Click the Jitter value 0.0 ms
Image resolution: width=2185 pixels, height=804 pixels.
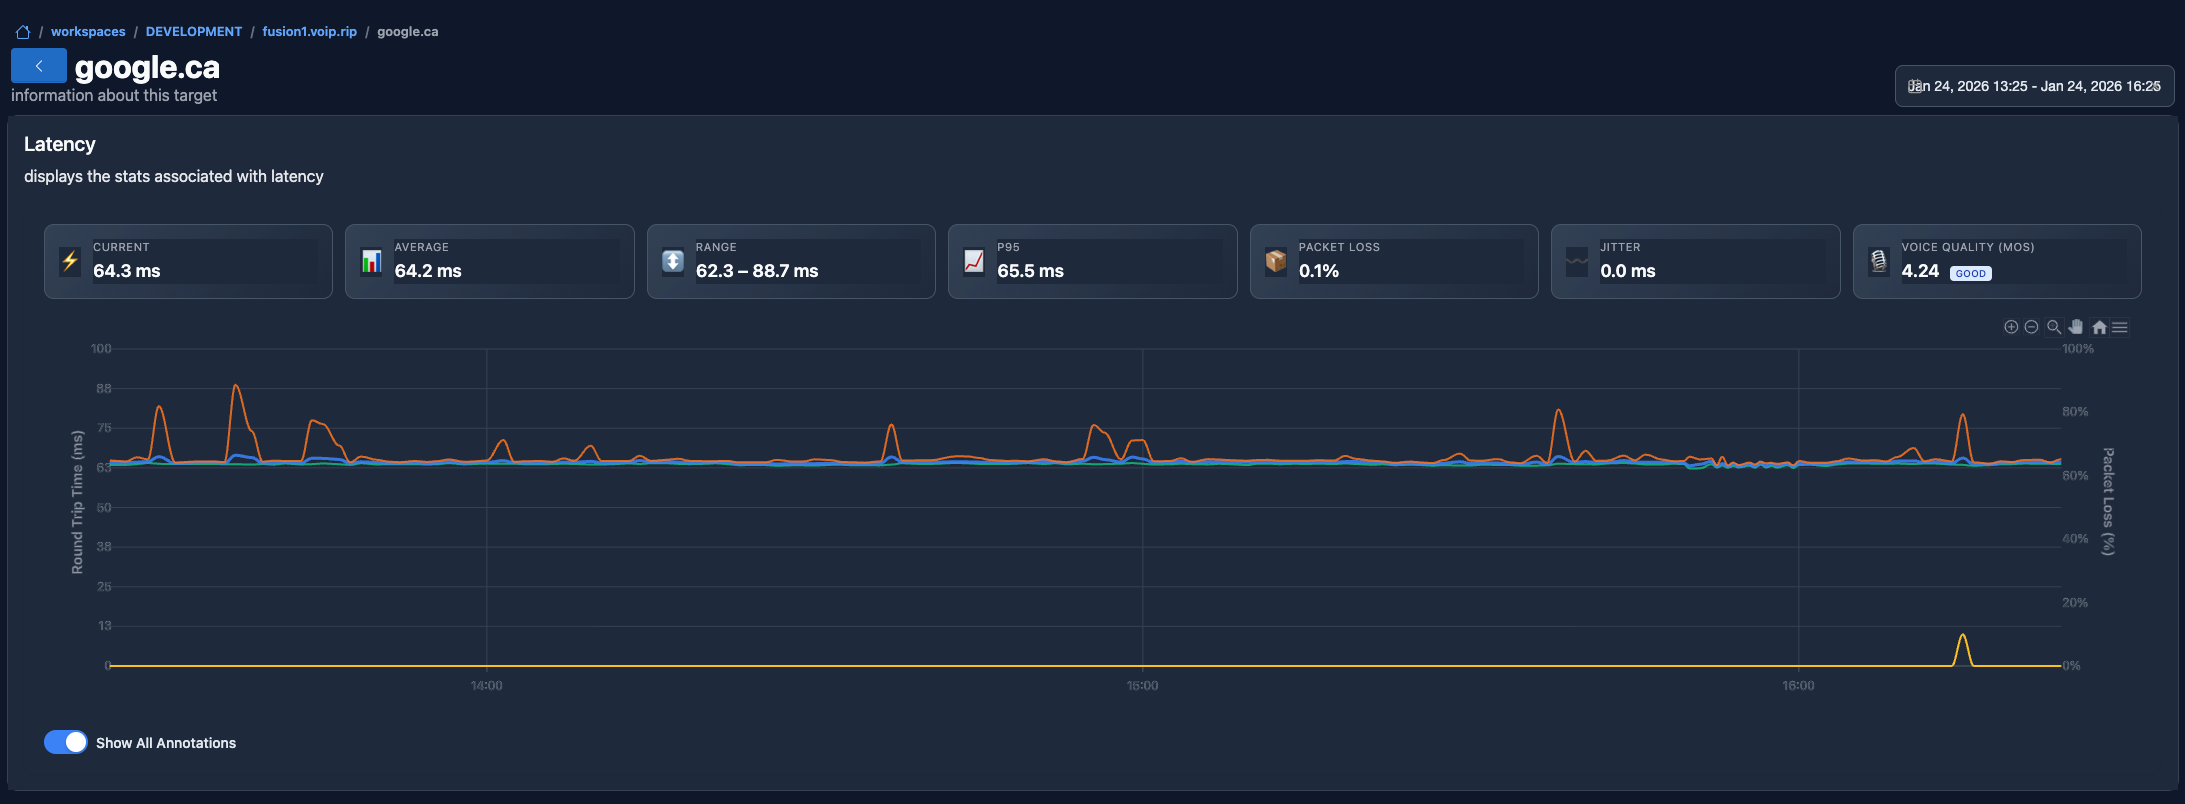click(x=1628, y=271)
